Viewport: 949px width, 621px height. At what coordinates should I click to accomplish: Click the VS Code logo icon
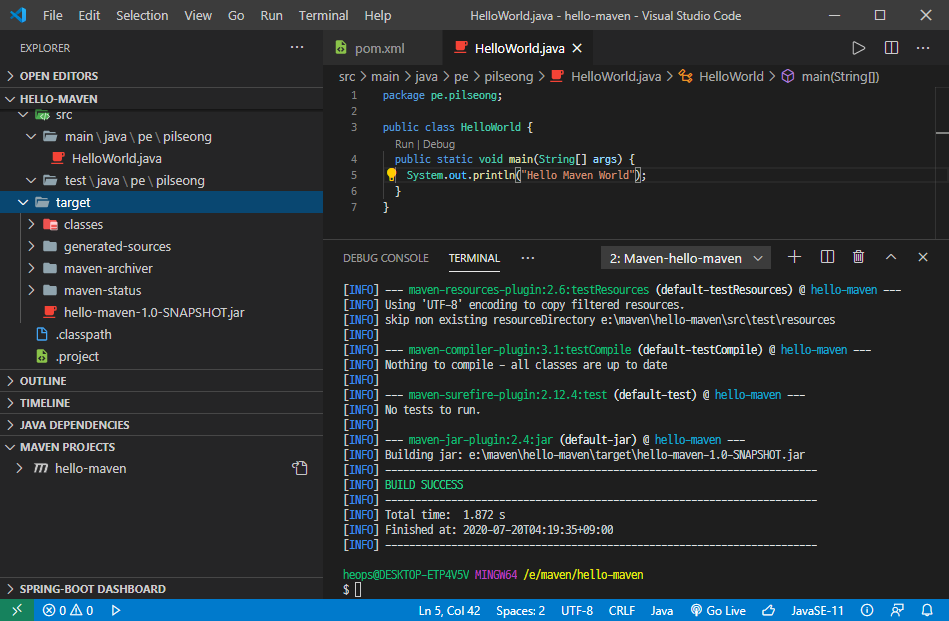[18, 15]
